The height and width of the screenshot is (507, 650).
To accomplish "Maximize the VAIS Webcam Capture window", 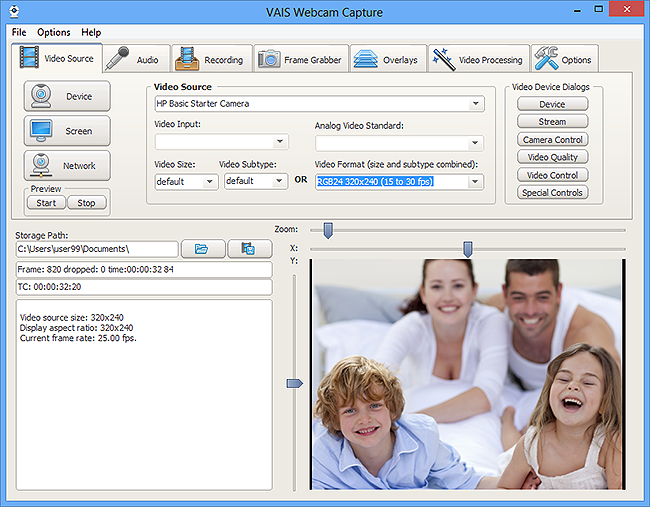I will 599,9.
